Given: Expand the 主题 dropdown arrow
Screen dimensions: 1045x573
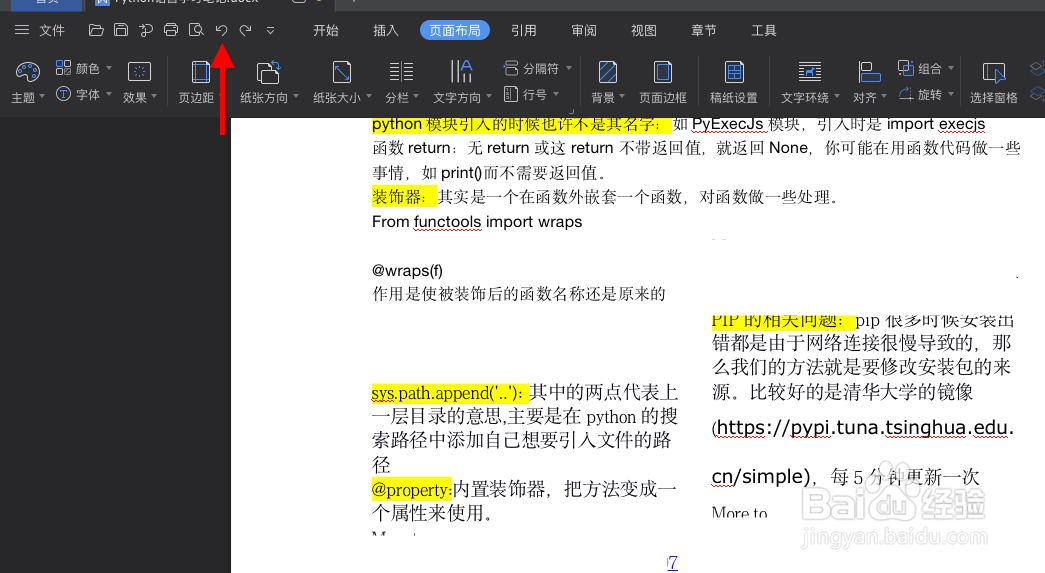Looking at the screenshot, I should coord(42,97).
